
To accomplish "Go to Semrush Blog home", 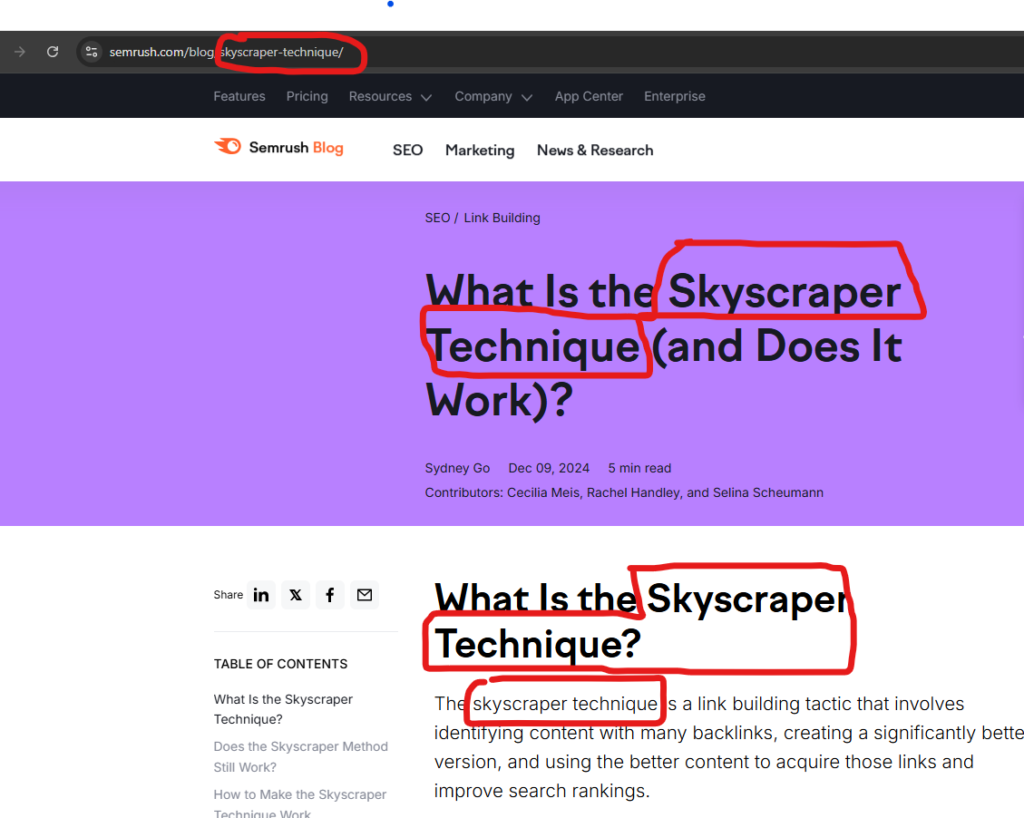I will pyautogui.click(x=279, y=147).
